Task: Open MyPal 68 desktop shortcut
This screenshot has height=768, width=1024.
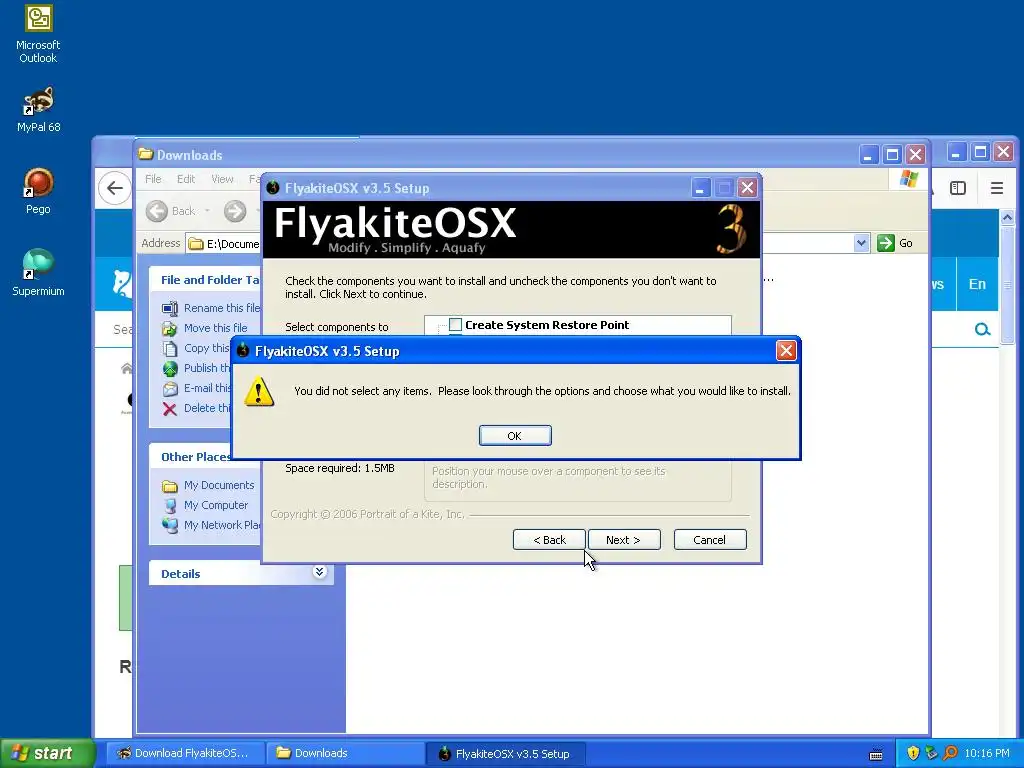Action: click(38, 110)
